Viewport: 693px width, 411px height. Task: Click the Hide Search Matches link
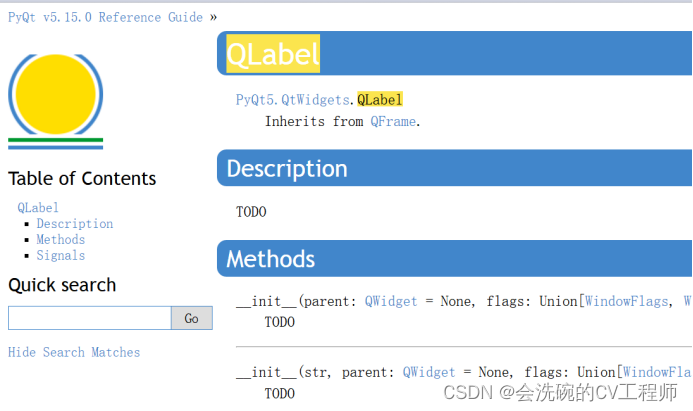tap(74, 352)
